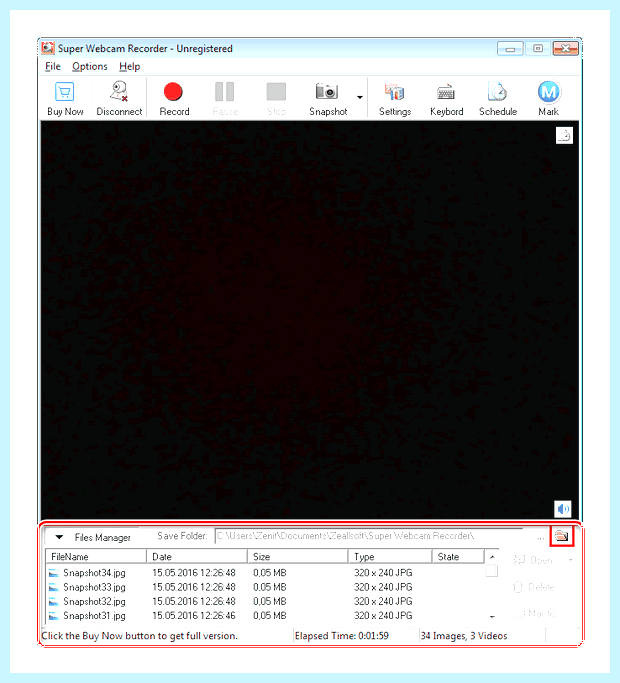Sort by the FileName column header

pyautogui.click(x=96, y=557)
